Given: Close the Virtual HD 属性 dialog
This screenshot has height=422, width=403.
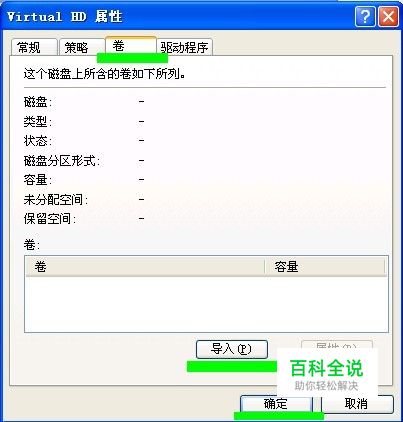Looking at the screenshot, I should 388,16.
